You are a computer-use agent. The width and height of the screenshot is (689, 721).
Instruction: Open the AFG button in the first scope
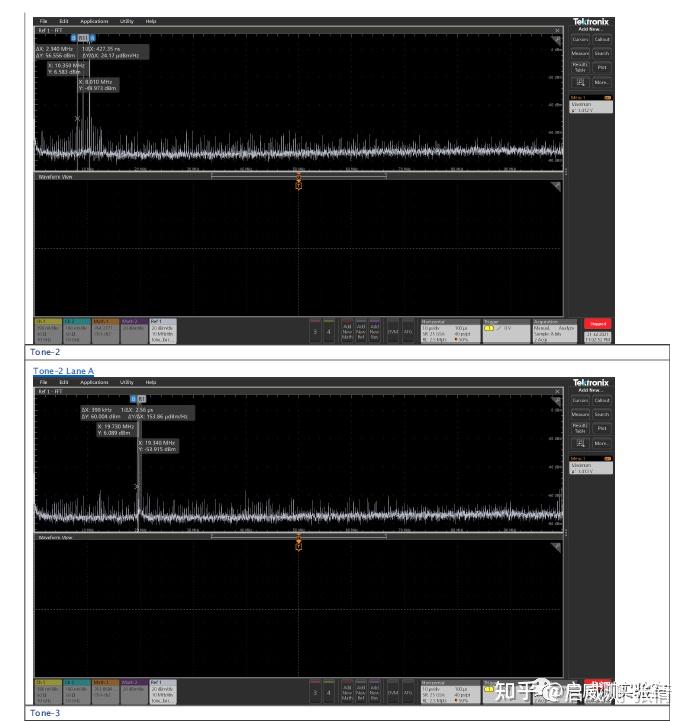[408, 331]
